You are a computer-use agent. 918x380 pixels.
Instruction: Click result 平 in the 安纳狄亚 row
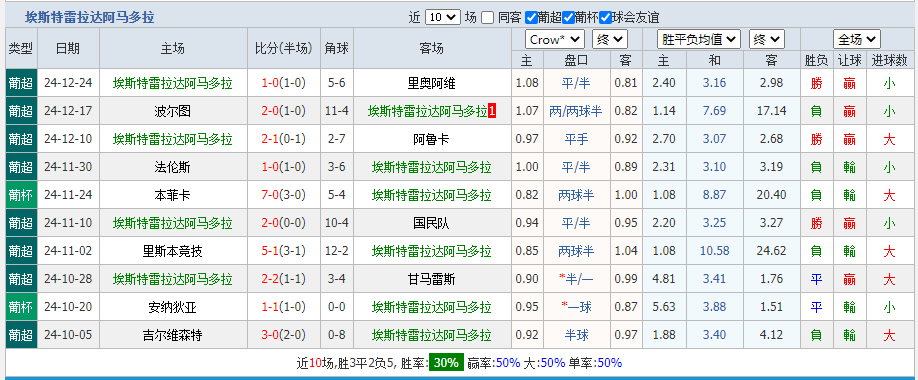pos(816,307)
